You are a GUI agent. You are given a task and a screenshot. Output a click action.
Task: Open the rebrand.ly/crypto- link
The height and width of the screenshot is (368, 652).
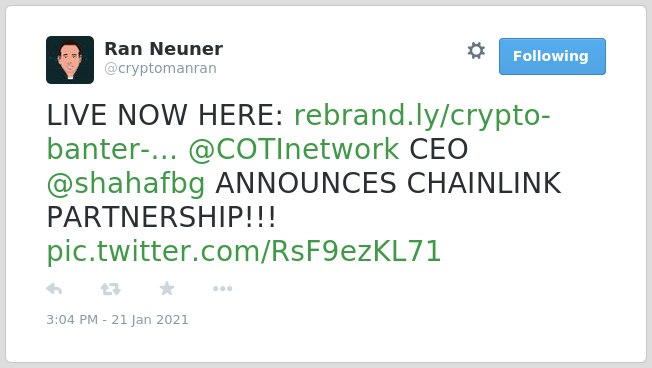(422, 115)
